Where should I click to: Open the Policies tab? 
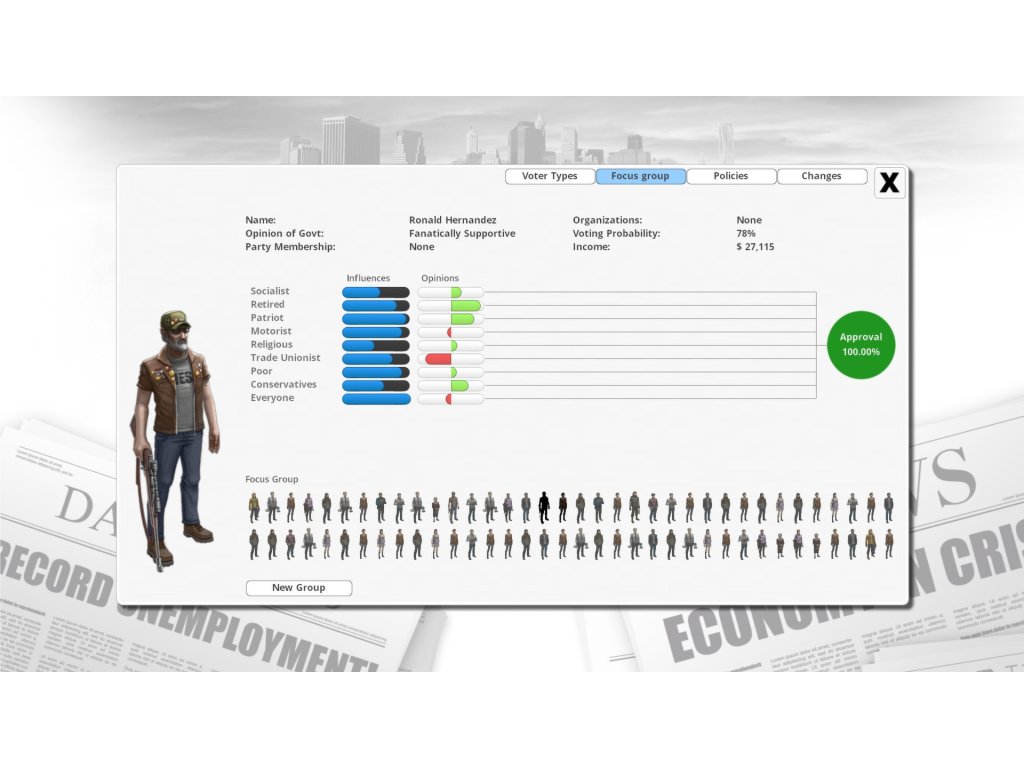click(731, 176)
